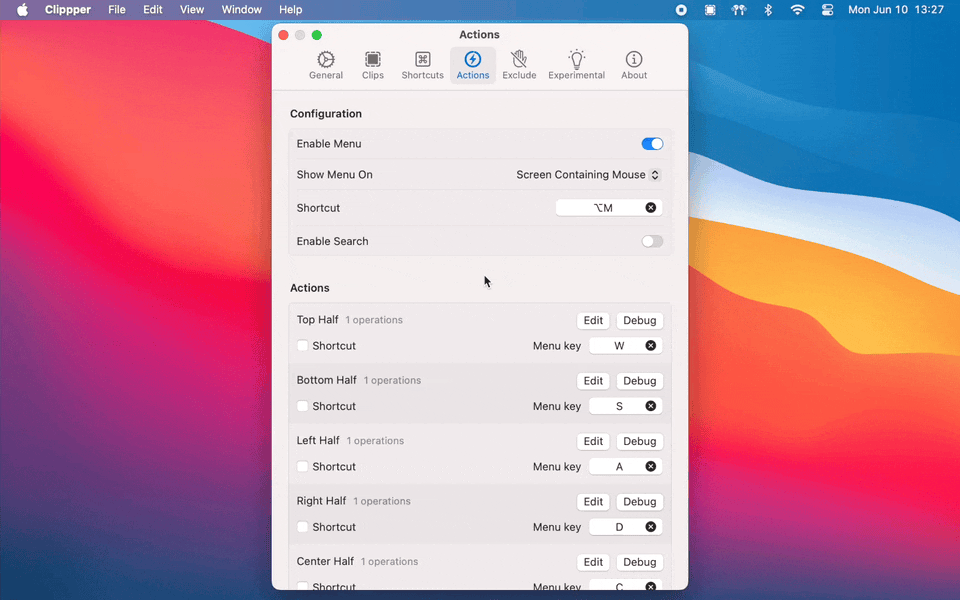The image size is (960, 600).
Task: Open the Exclude tab
Action: [519, 65]
